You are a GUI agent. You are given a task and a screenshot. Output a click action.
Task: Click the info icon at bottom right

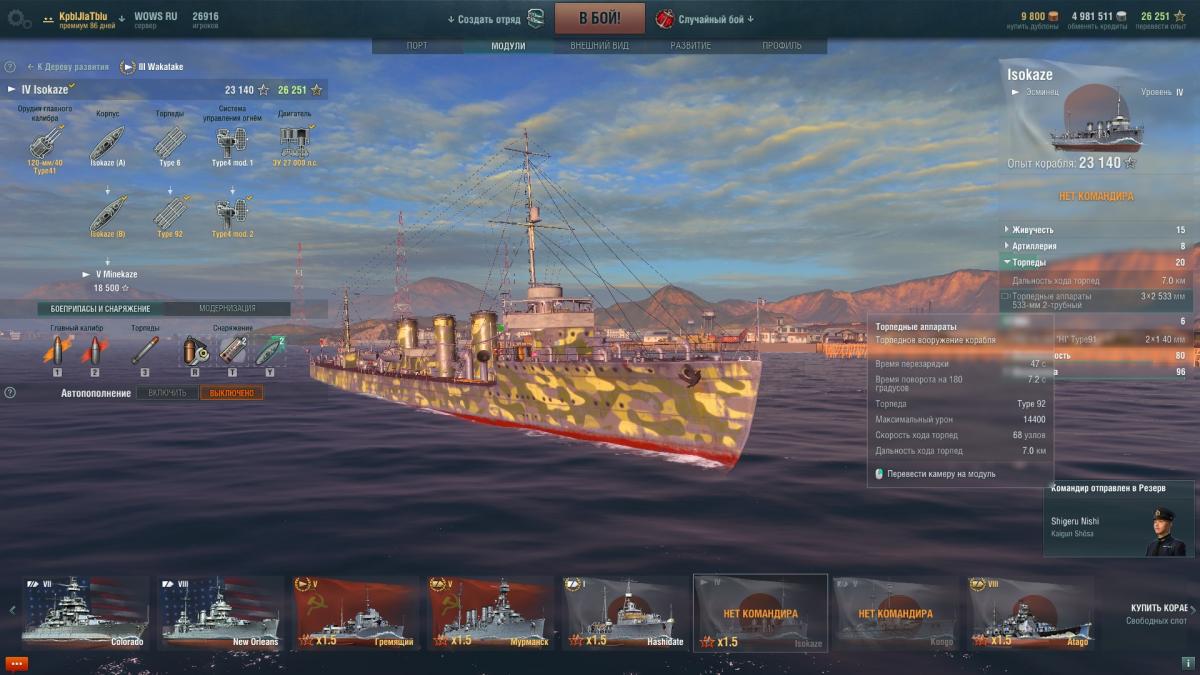1185,663
